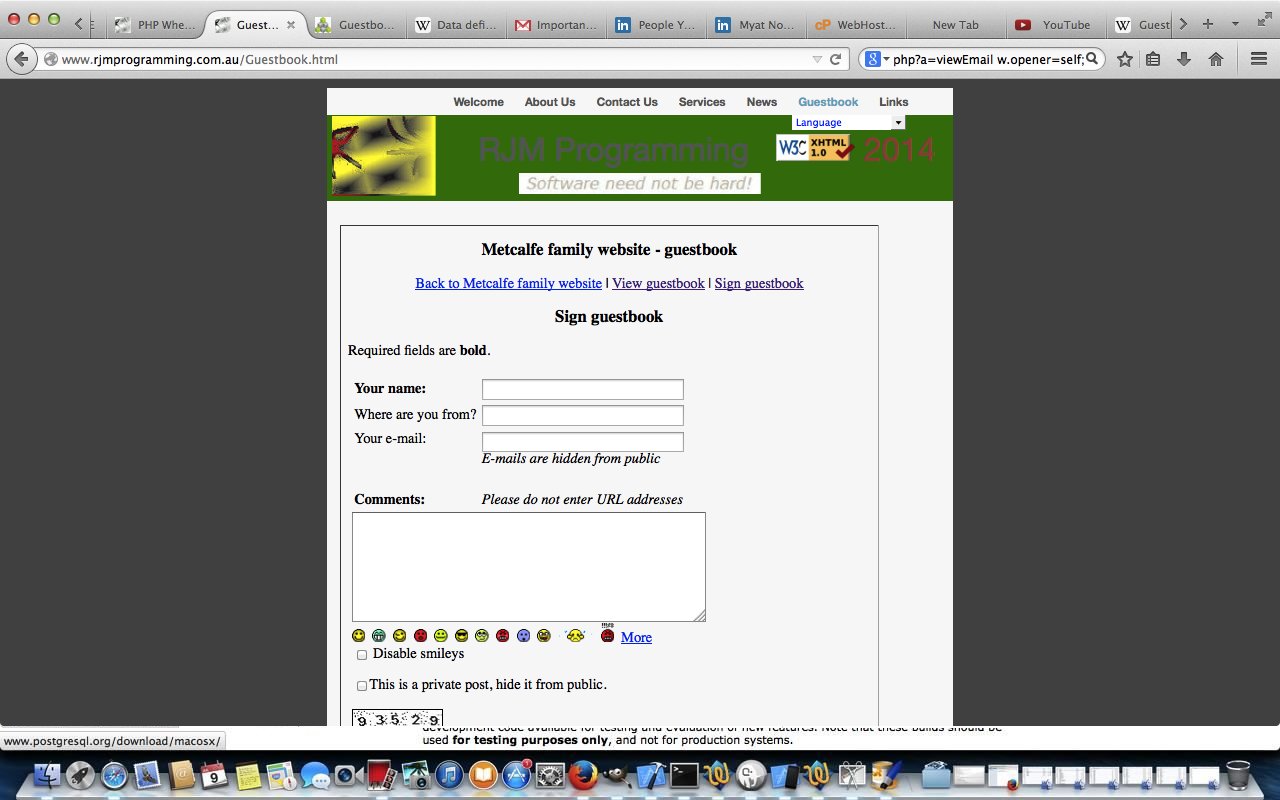Follow Back to Metcalfe family website link
Screen dimensions: 1280x800
click(509, 283)
